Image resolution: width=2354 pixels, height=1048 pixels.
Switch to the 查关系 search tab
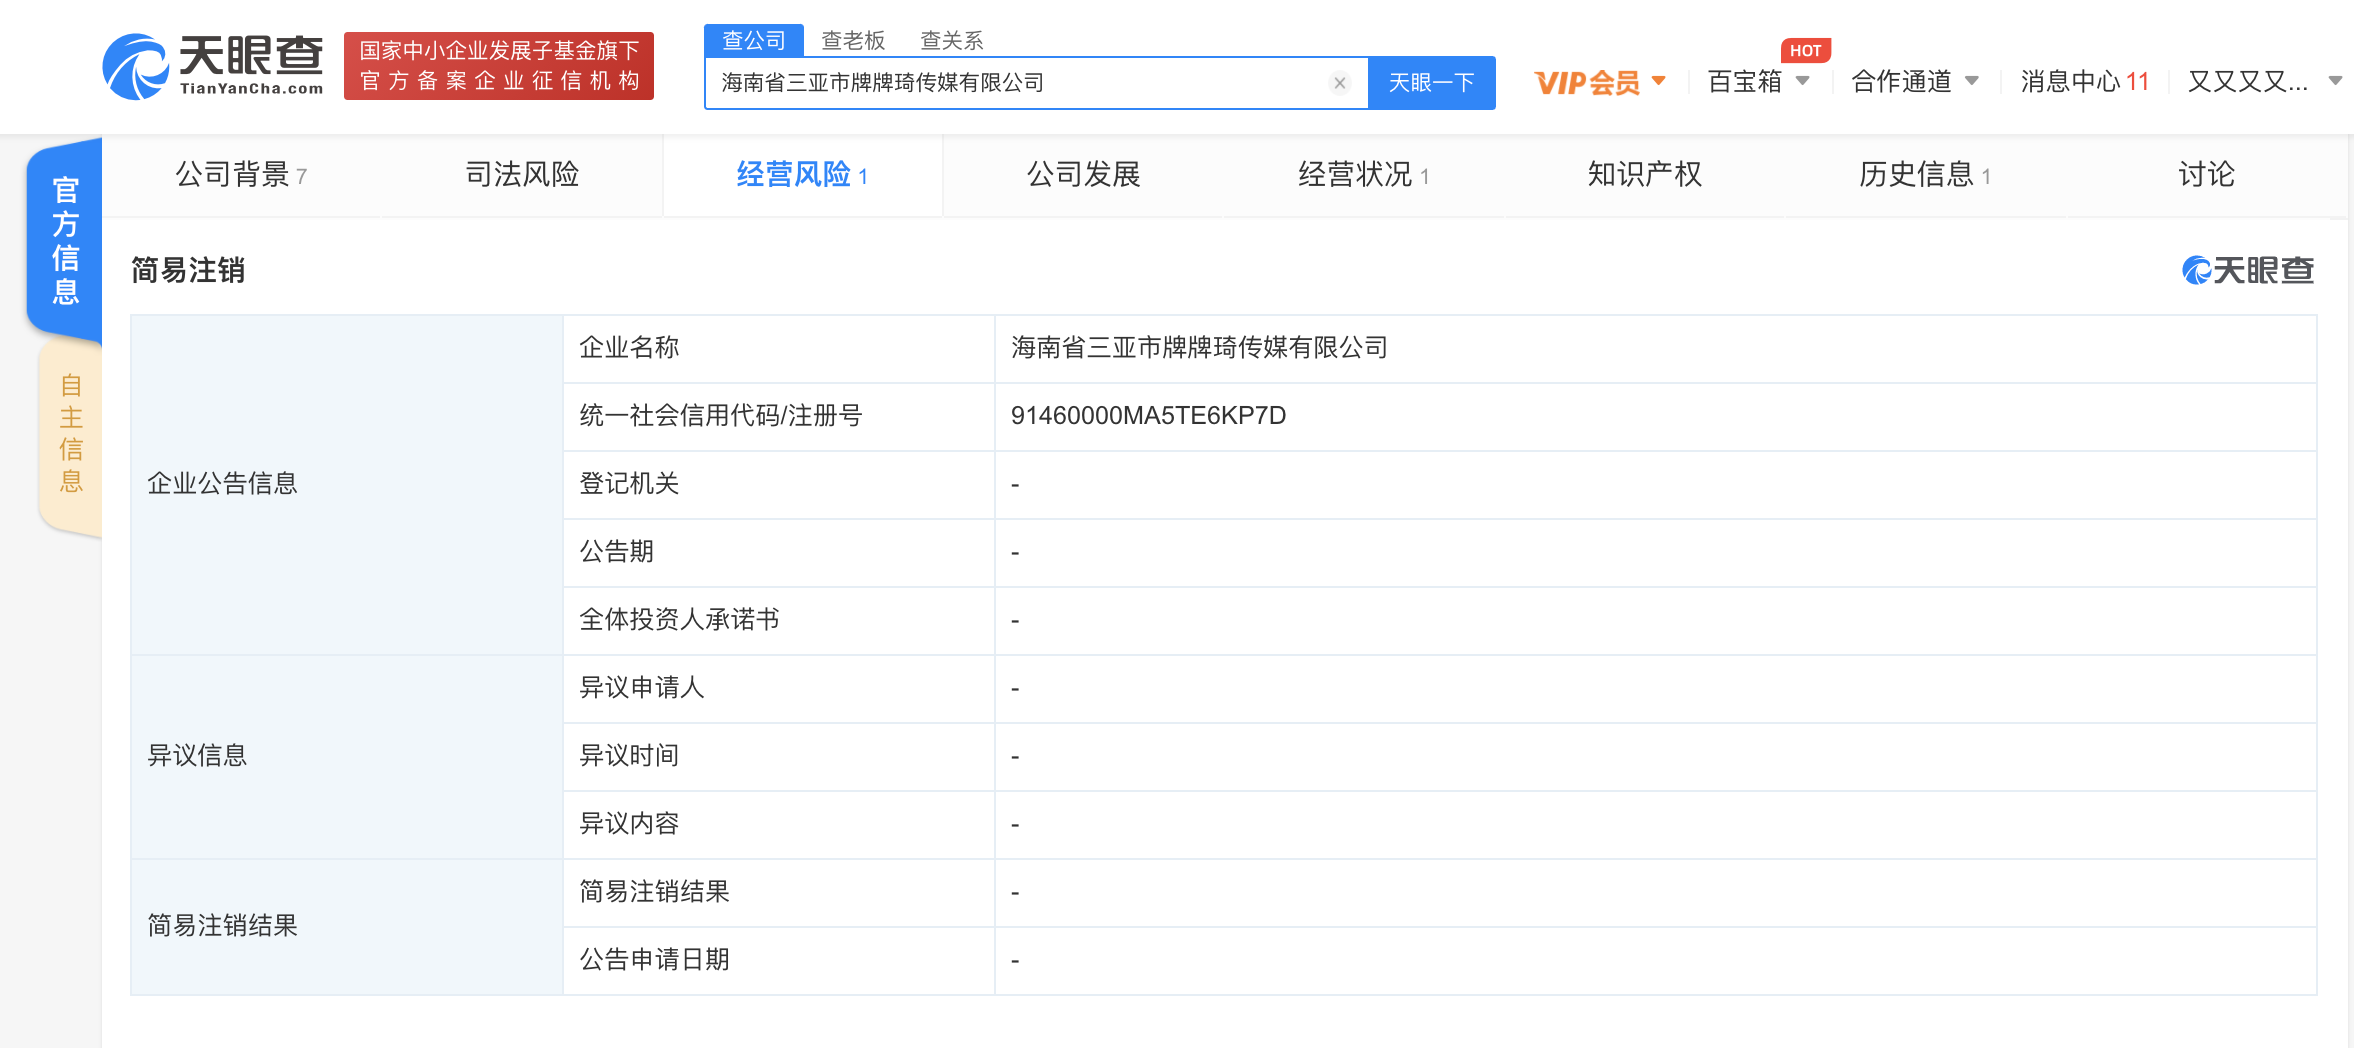pyautogui.click(x=951, y=40)
